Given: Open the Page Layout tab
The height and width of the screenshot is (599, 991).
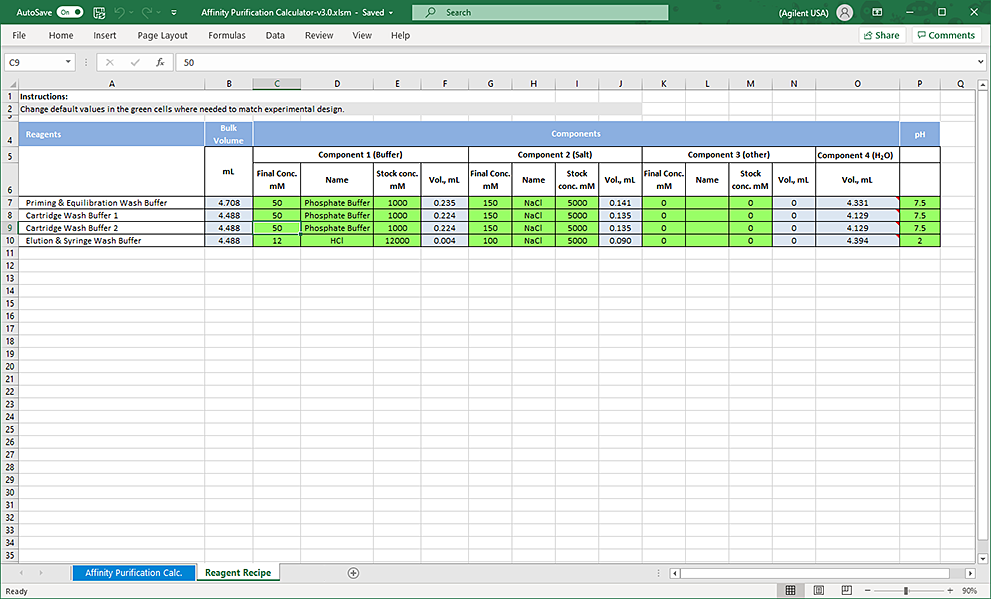Looking at the screenshot, I should 162,35.
